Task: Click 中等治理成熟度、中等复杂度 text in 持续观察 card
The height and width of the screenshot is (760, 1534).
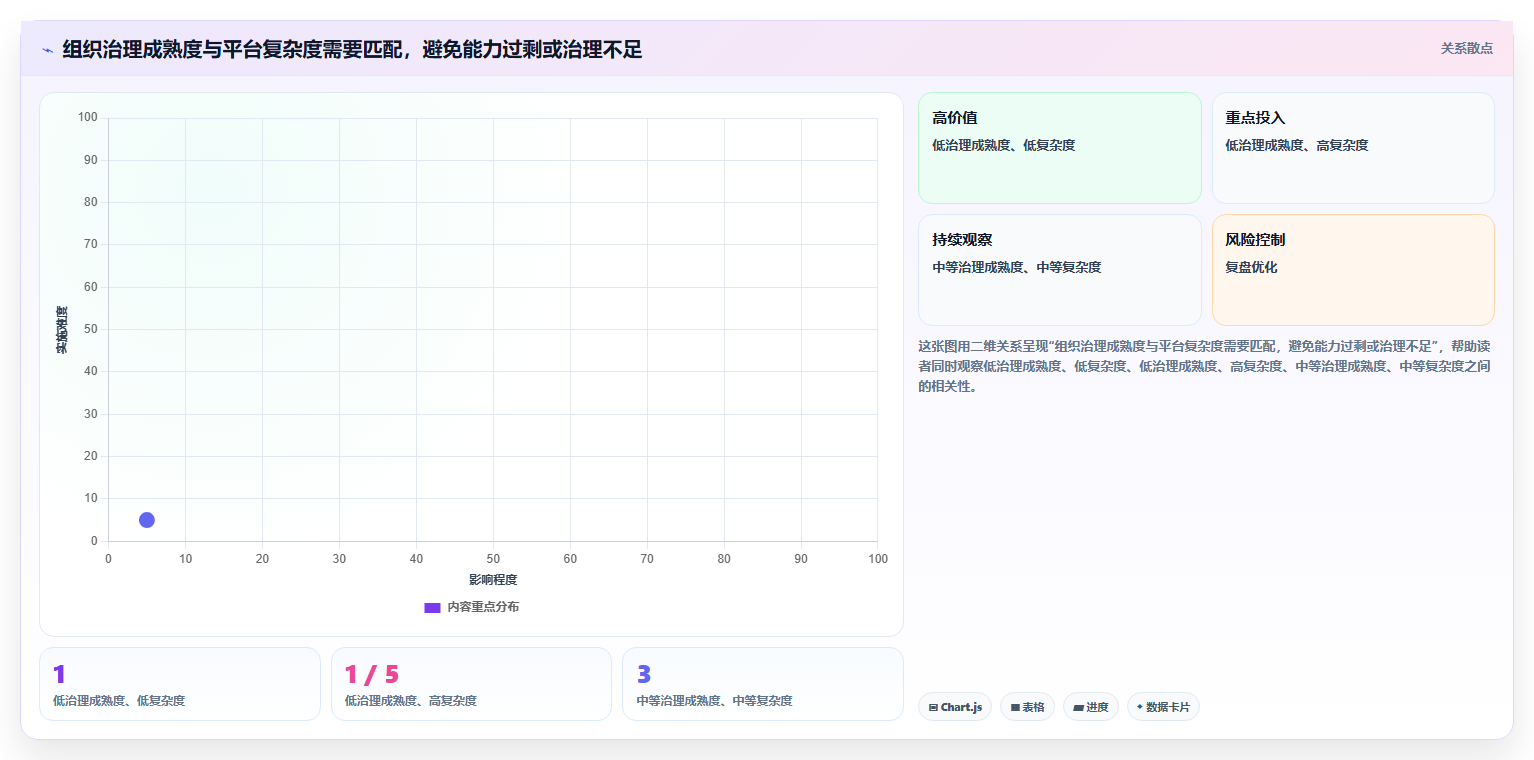Action: pyautogui.click(x=1017, y=268)
